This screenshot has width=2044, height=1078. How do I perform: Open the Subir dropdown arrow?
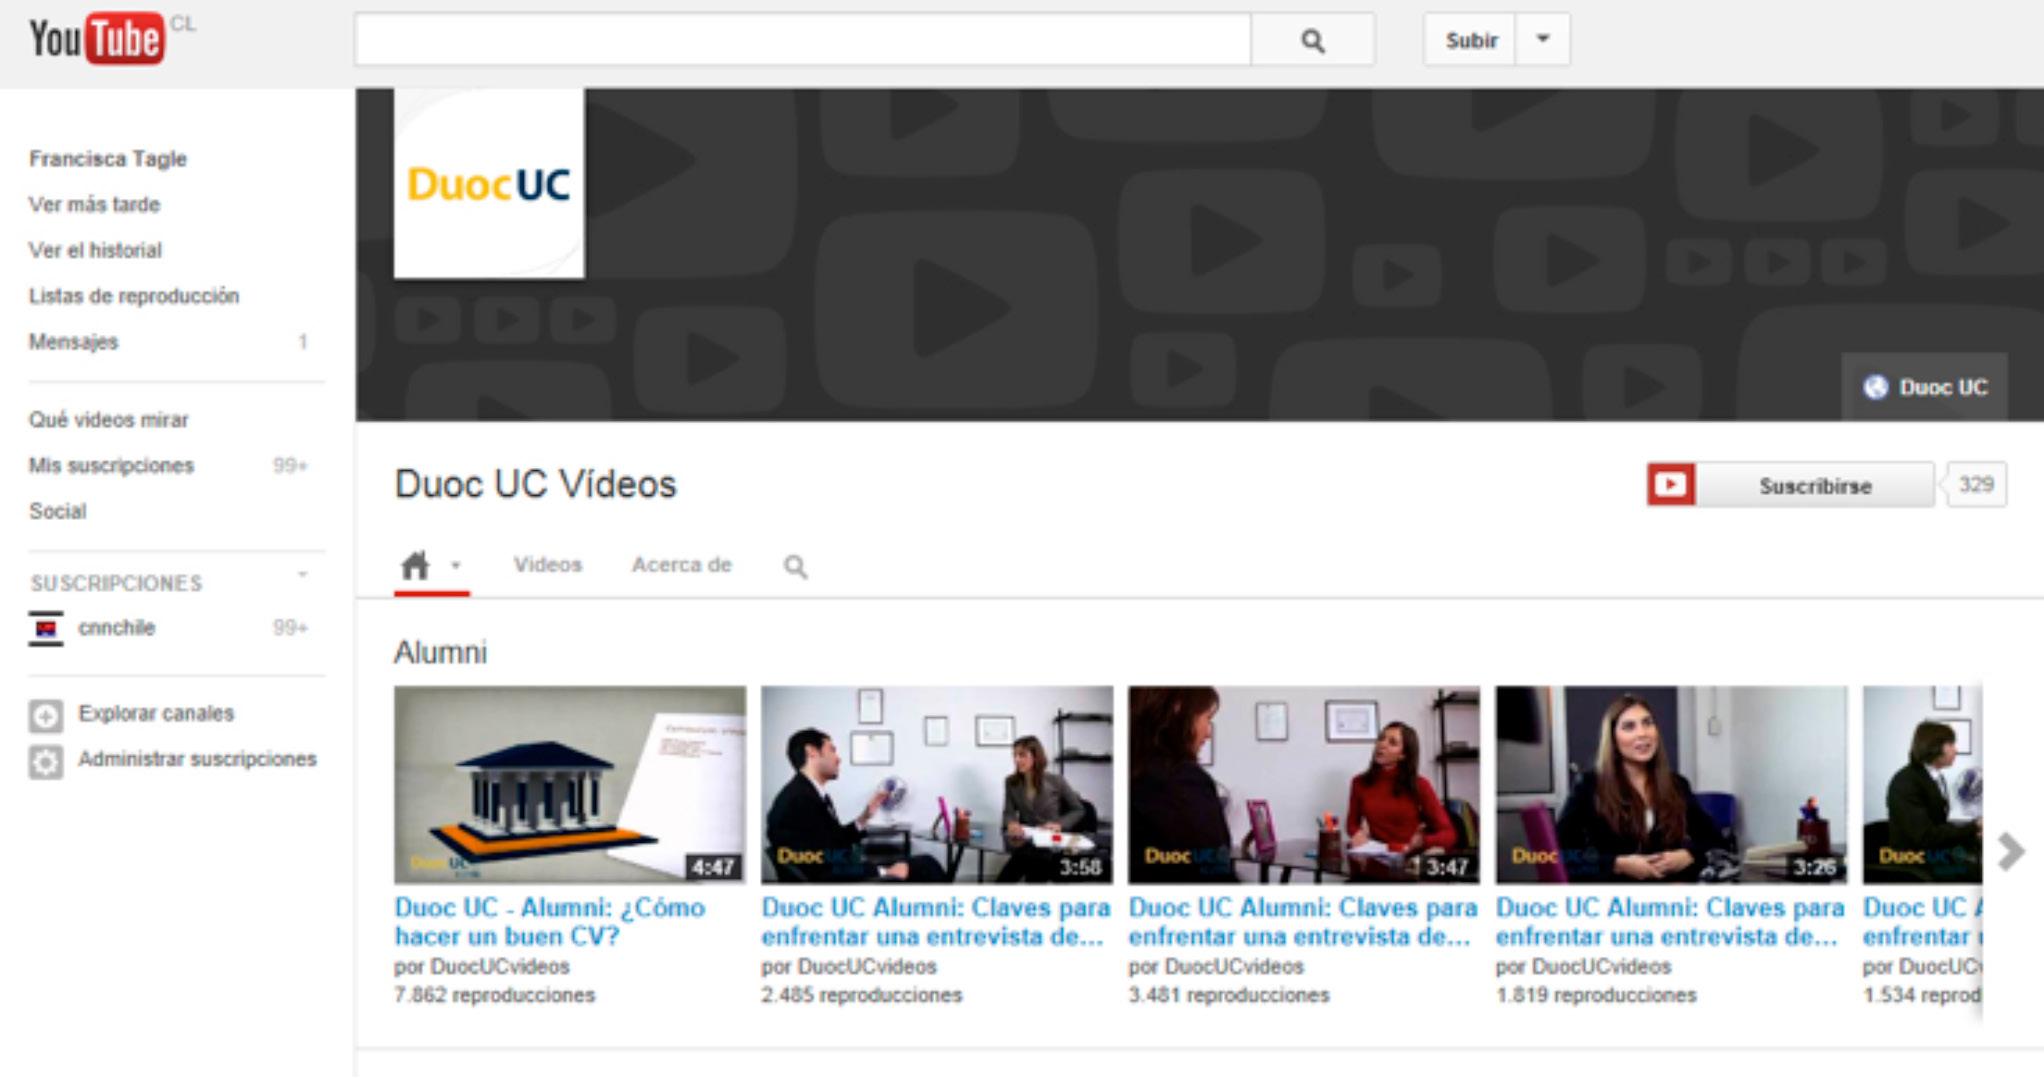(x=1543, y=40)
